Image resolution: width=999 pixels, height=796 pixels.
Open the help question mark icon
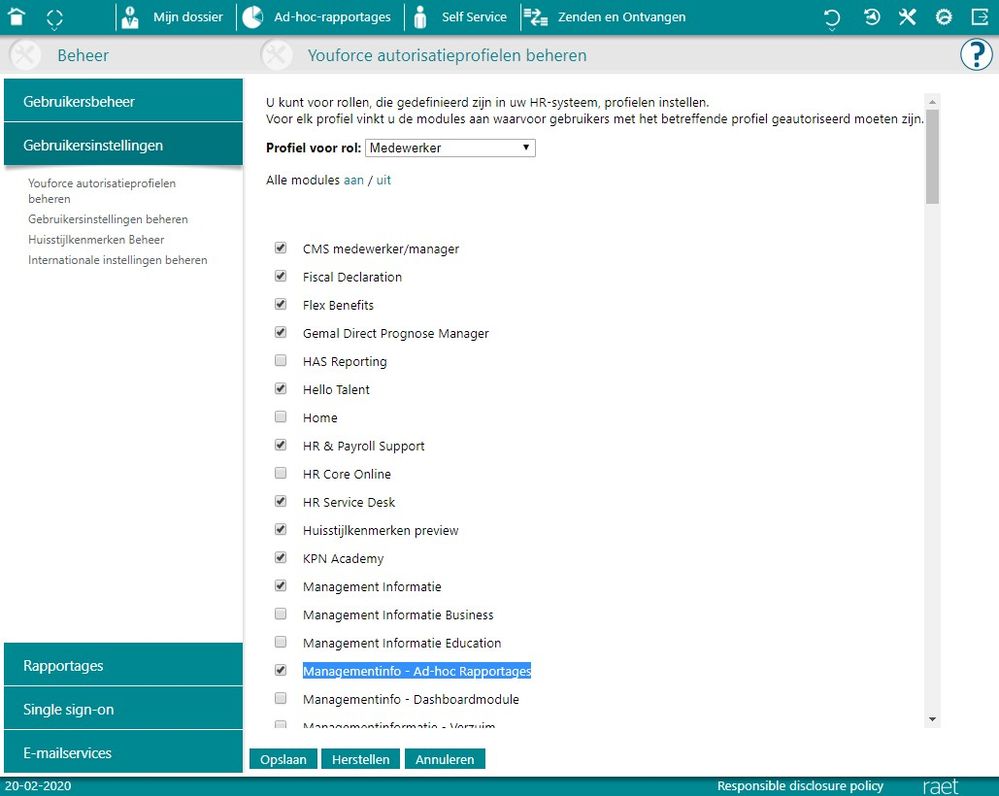[x=975, y=55]
